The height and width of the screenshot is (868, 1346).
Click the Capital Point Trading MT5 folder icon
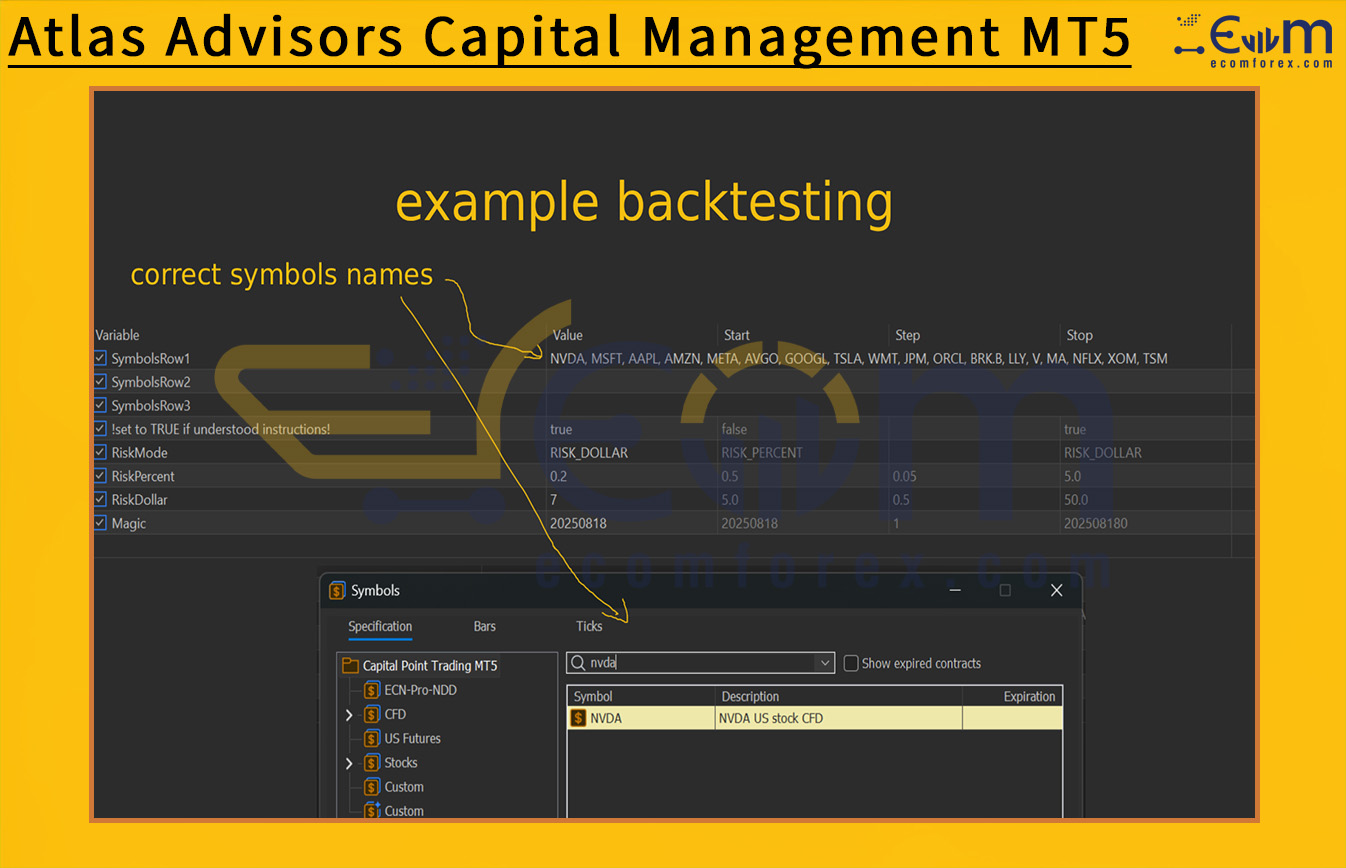[350, 666]
